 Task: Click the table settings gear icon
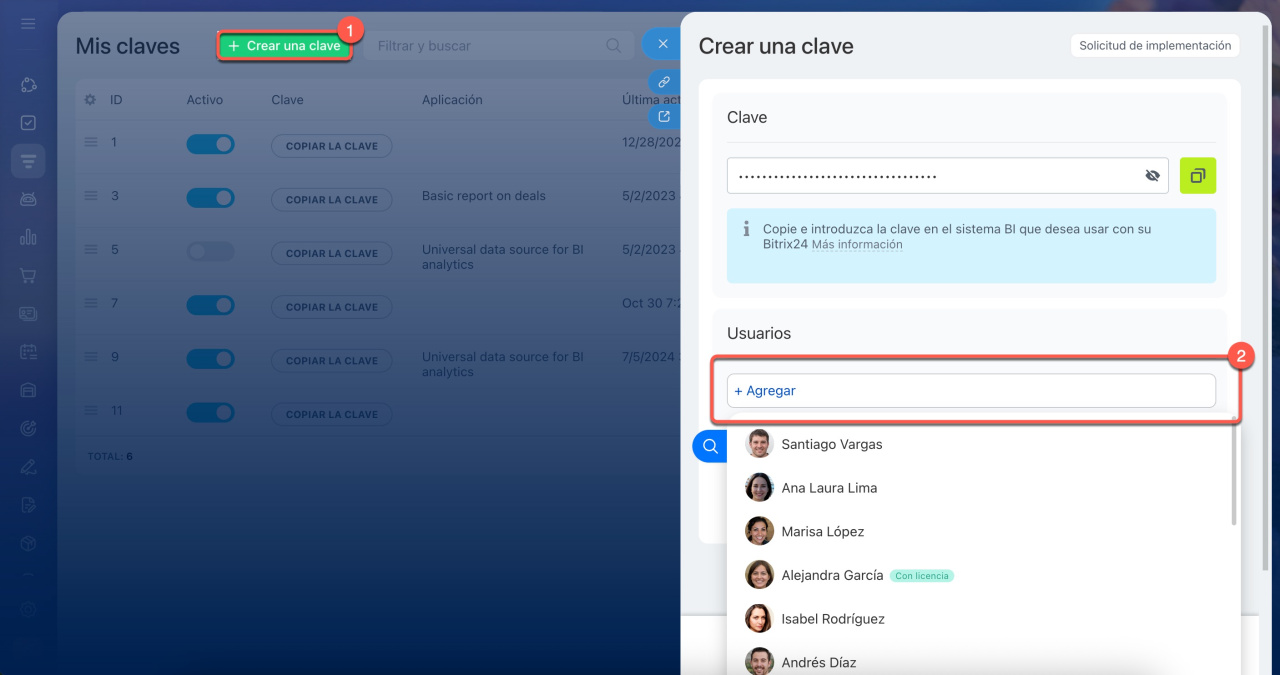pos(90,100)
